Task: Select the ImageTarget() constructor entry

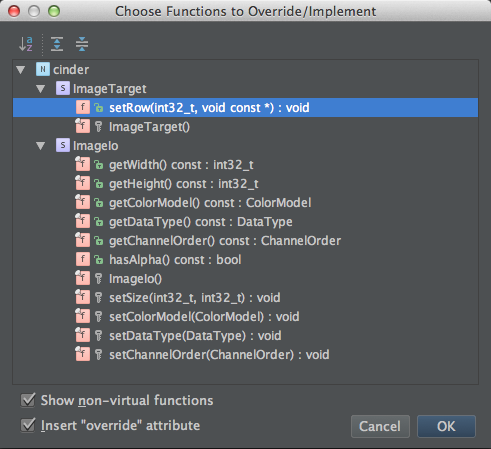Action: click(x=149, y=127)
